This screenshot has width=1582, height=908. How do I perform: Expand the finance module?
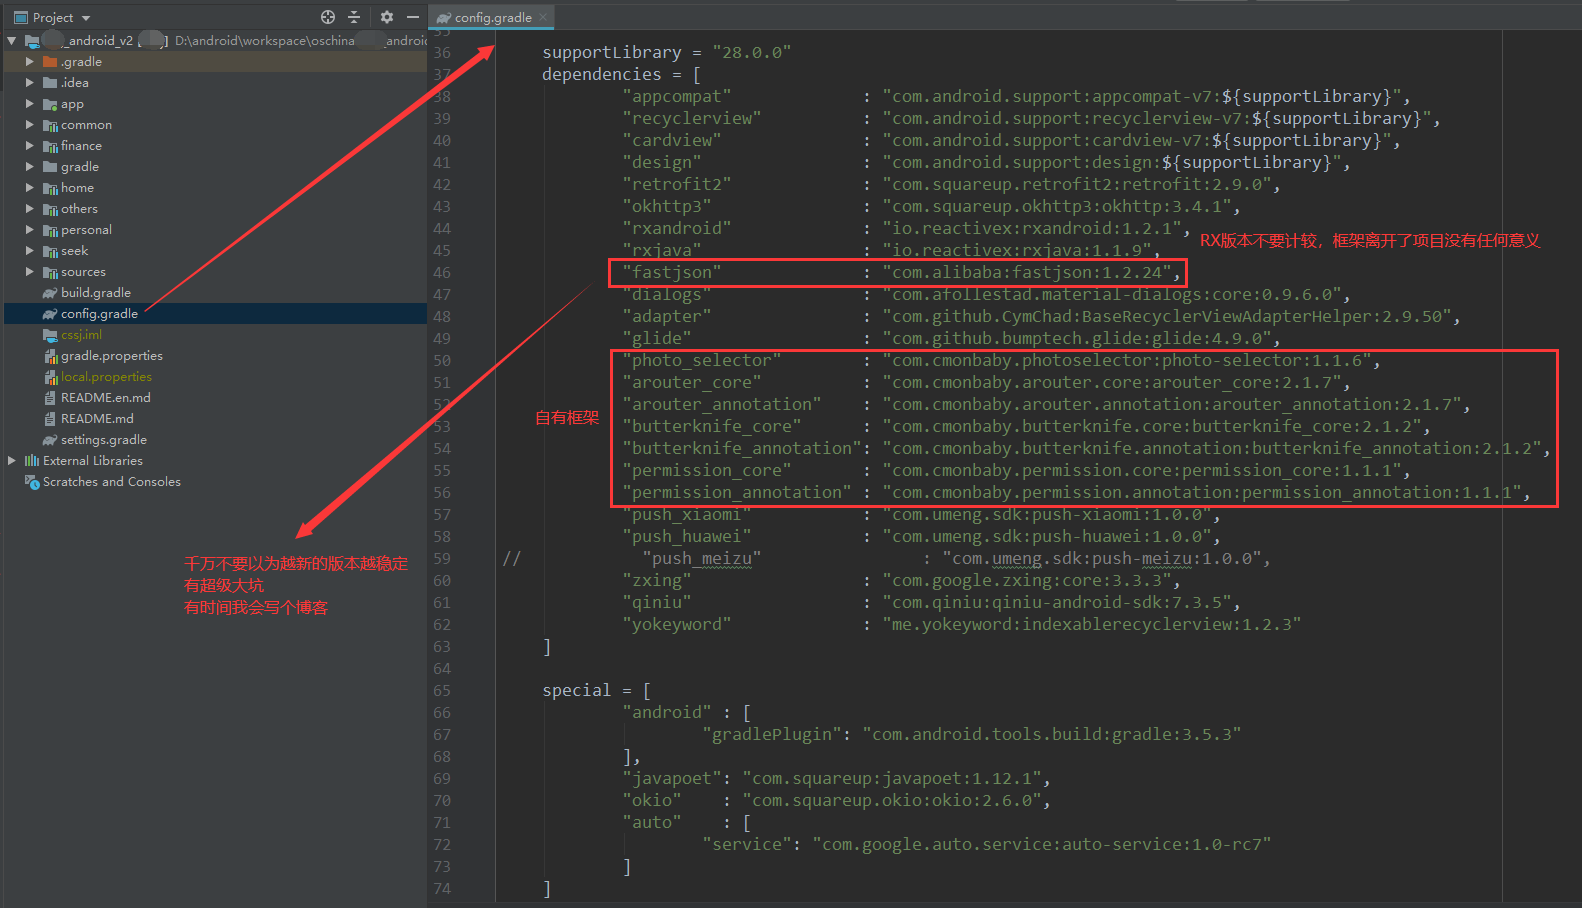[x=30, y=146]
